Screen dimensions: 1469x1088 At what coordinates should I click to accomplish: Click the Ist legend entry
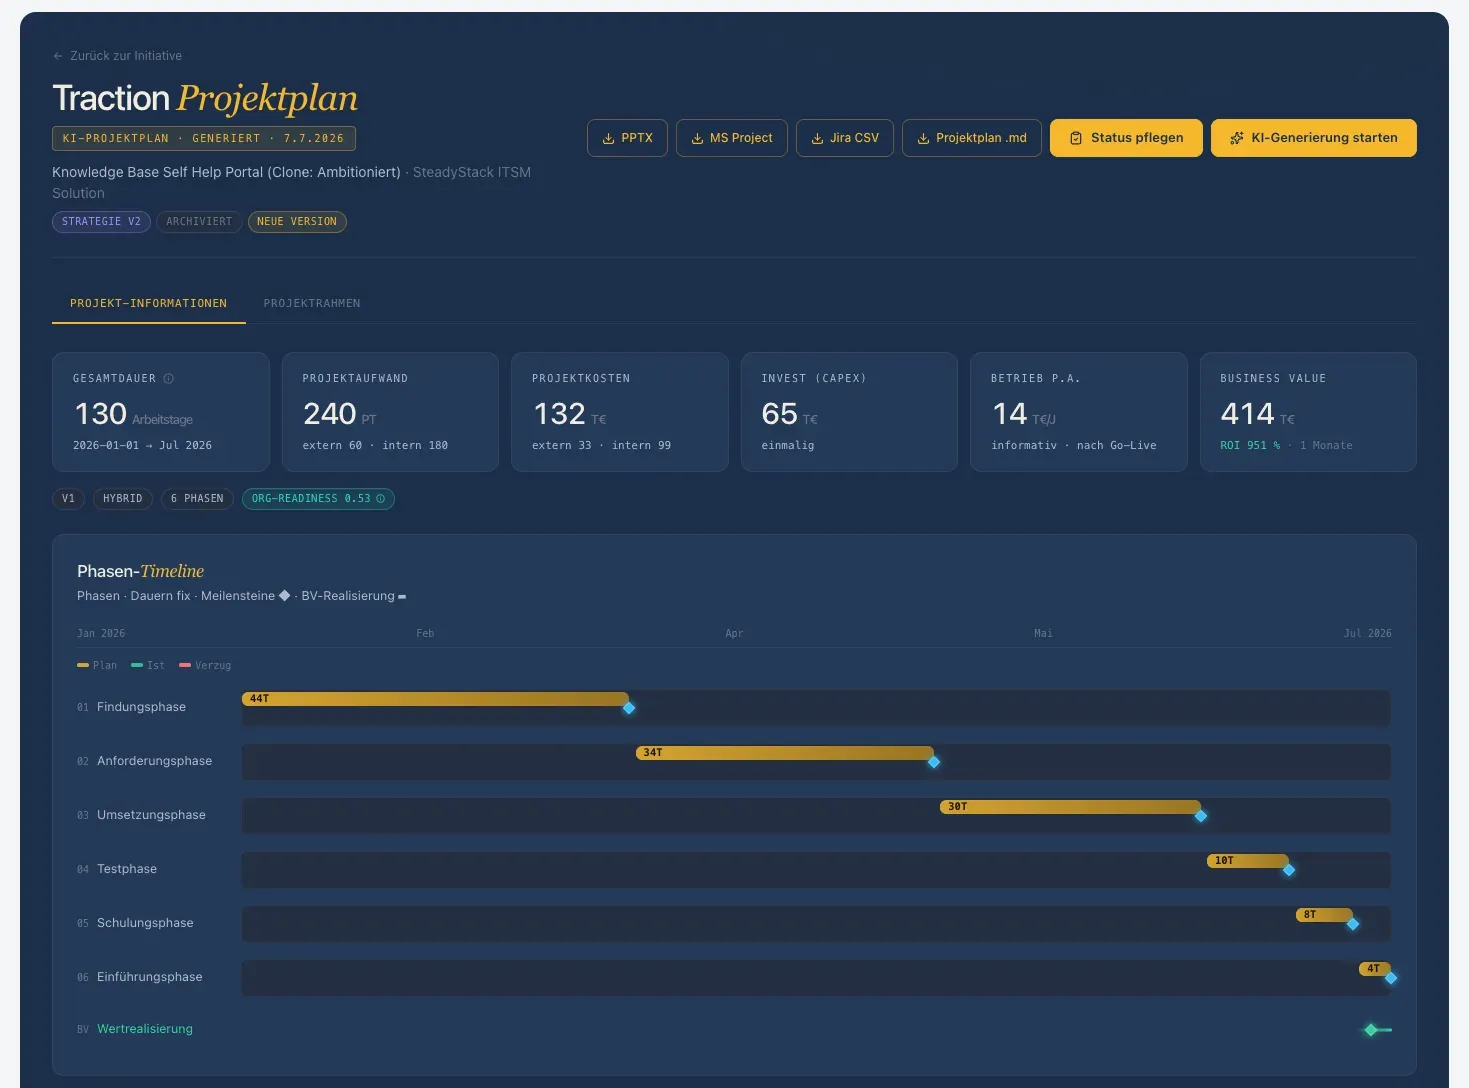(148, 665)
